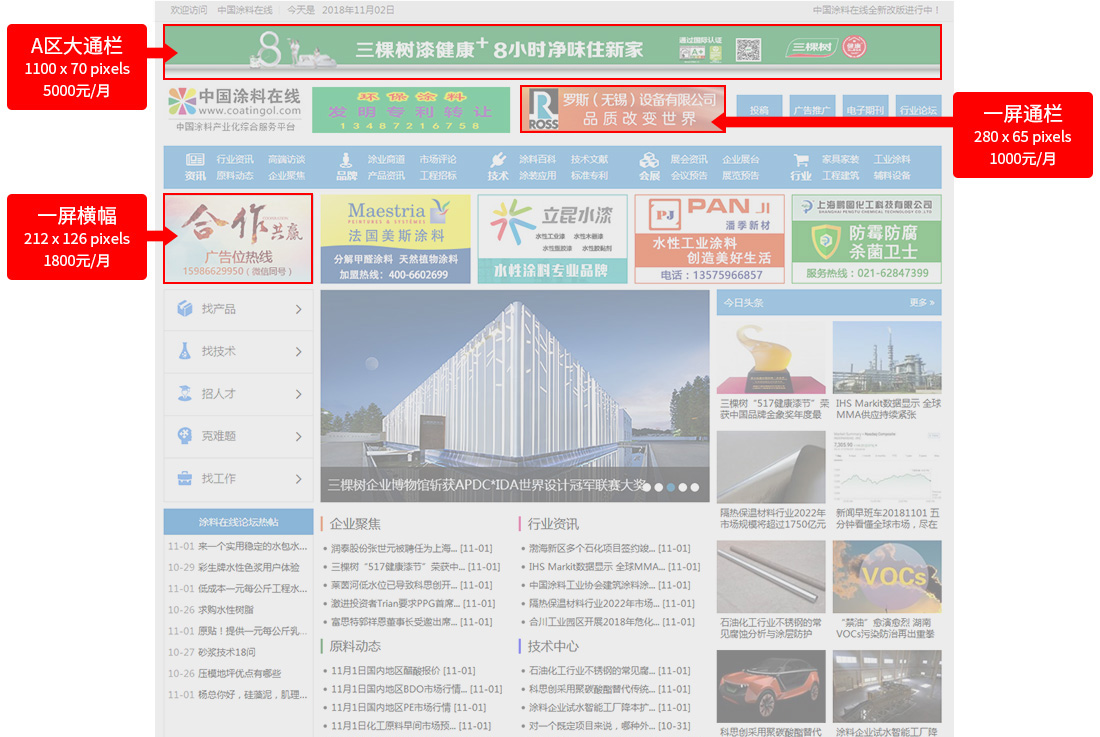The width and height of the screenshot is (1100, 737).
Task: Click the date 2018年11月02日 in top bar
Action: 358,10
